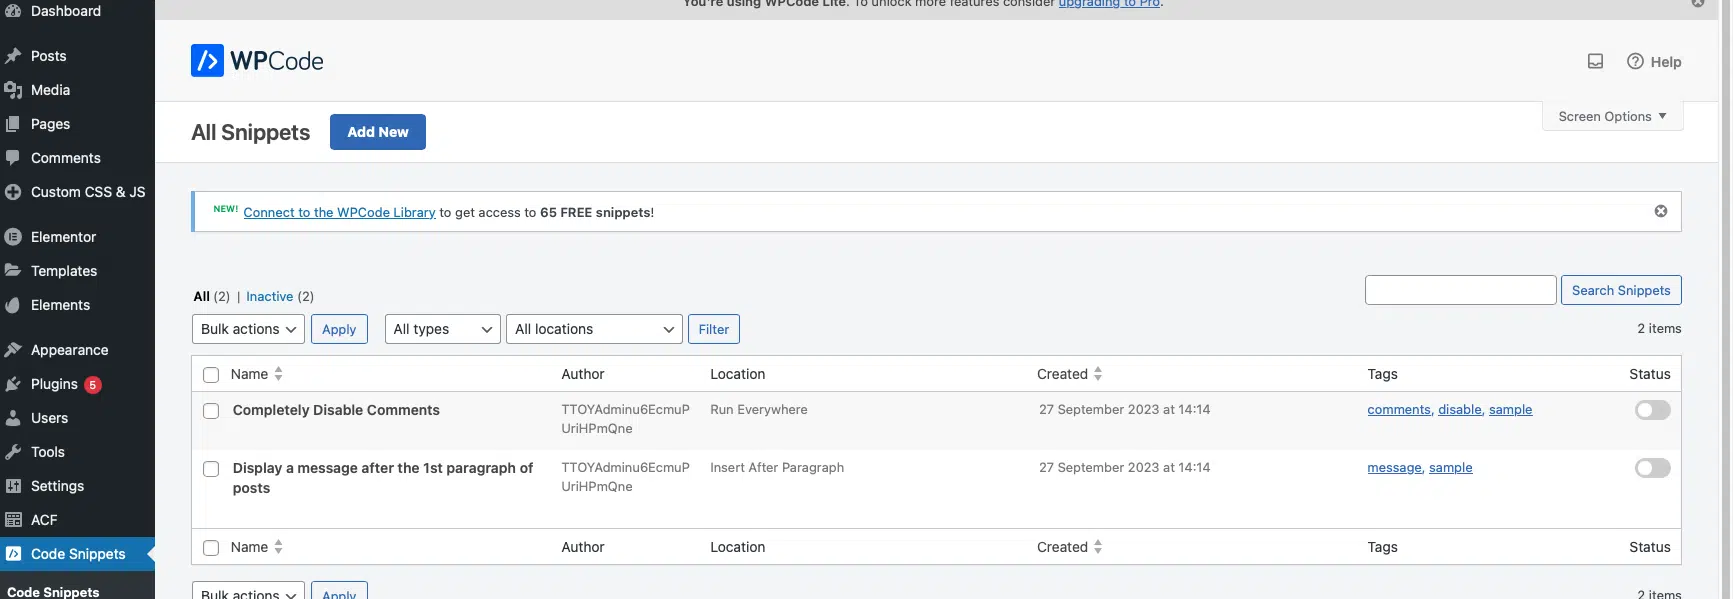Click the Help question mark icon

(1635, 61)
